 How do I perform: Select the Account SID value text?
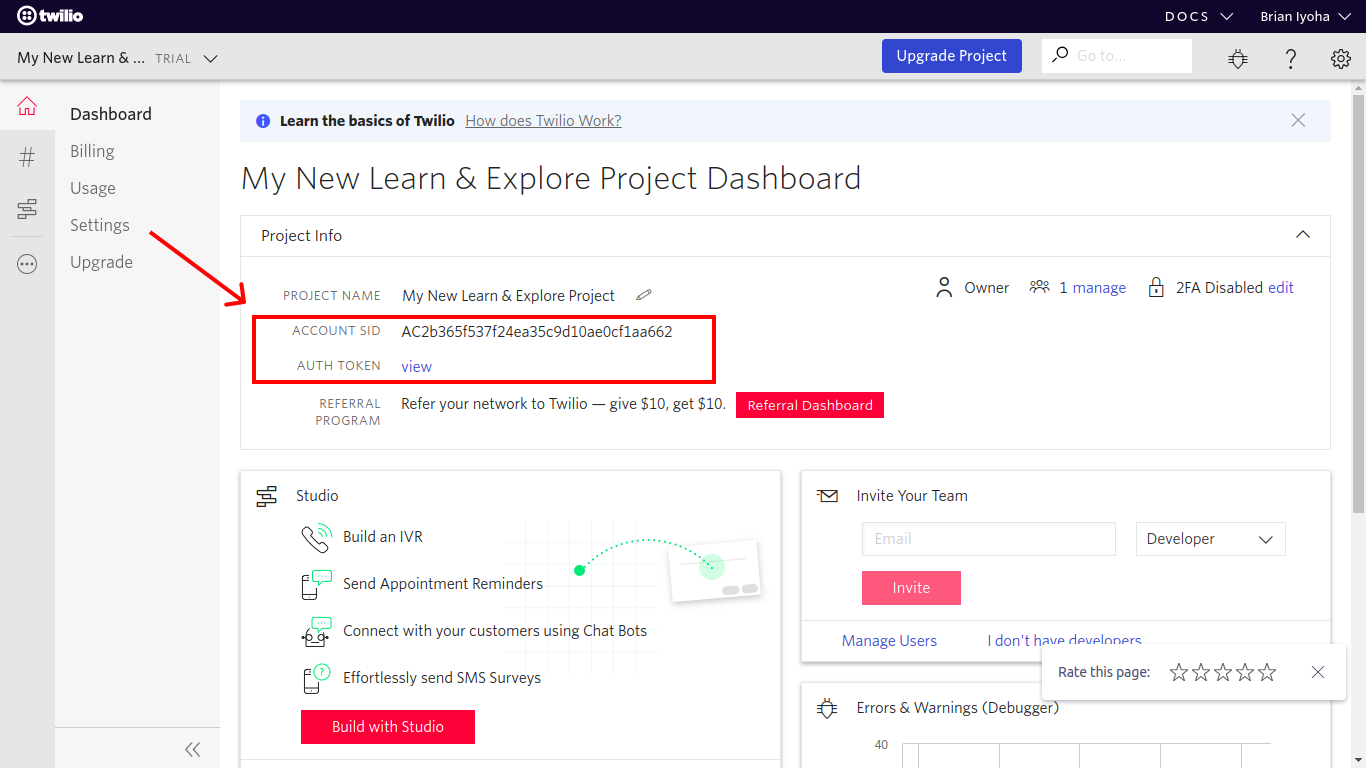click(x=537, y=332)
